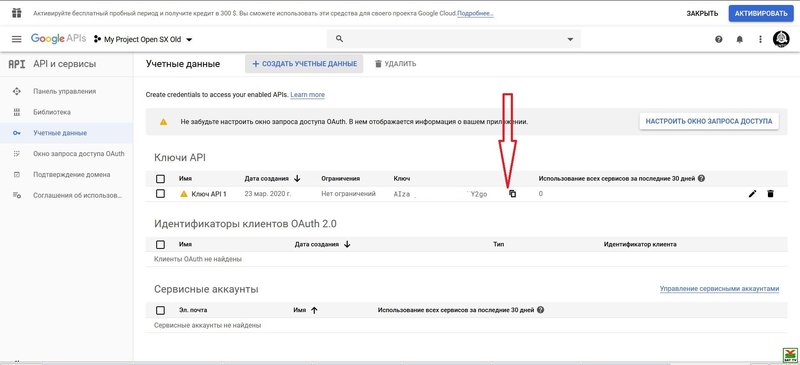The image size is (800, 365).
Task: Click the Идентификатор клиента column header
Action: (x=640, y=245)
